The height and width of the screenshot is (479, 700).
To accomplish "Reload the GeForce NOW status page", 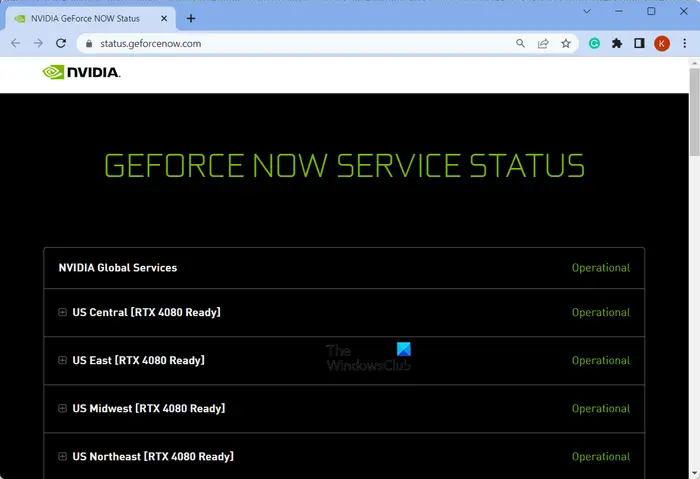I will [x=61, y=43].
